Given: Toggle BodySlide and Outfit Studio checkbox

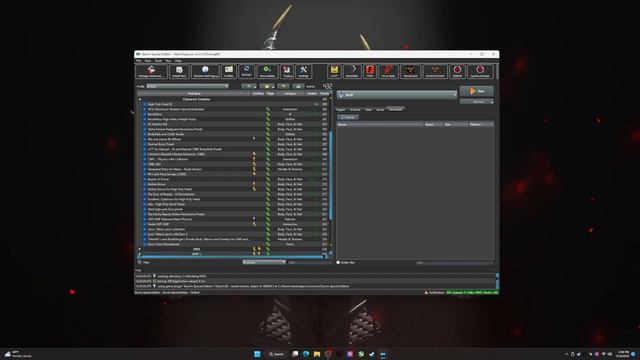Looking at the screenshot, I should click(144, 134).
